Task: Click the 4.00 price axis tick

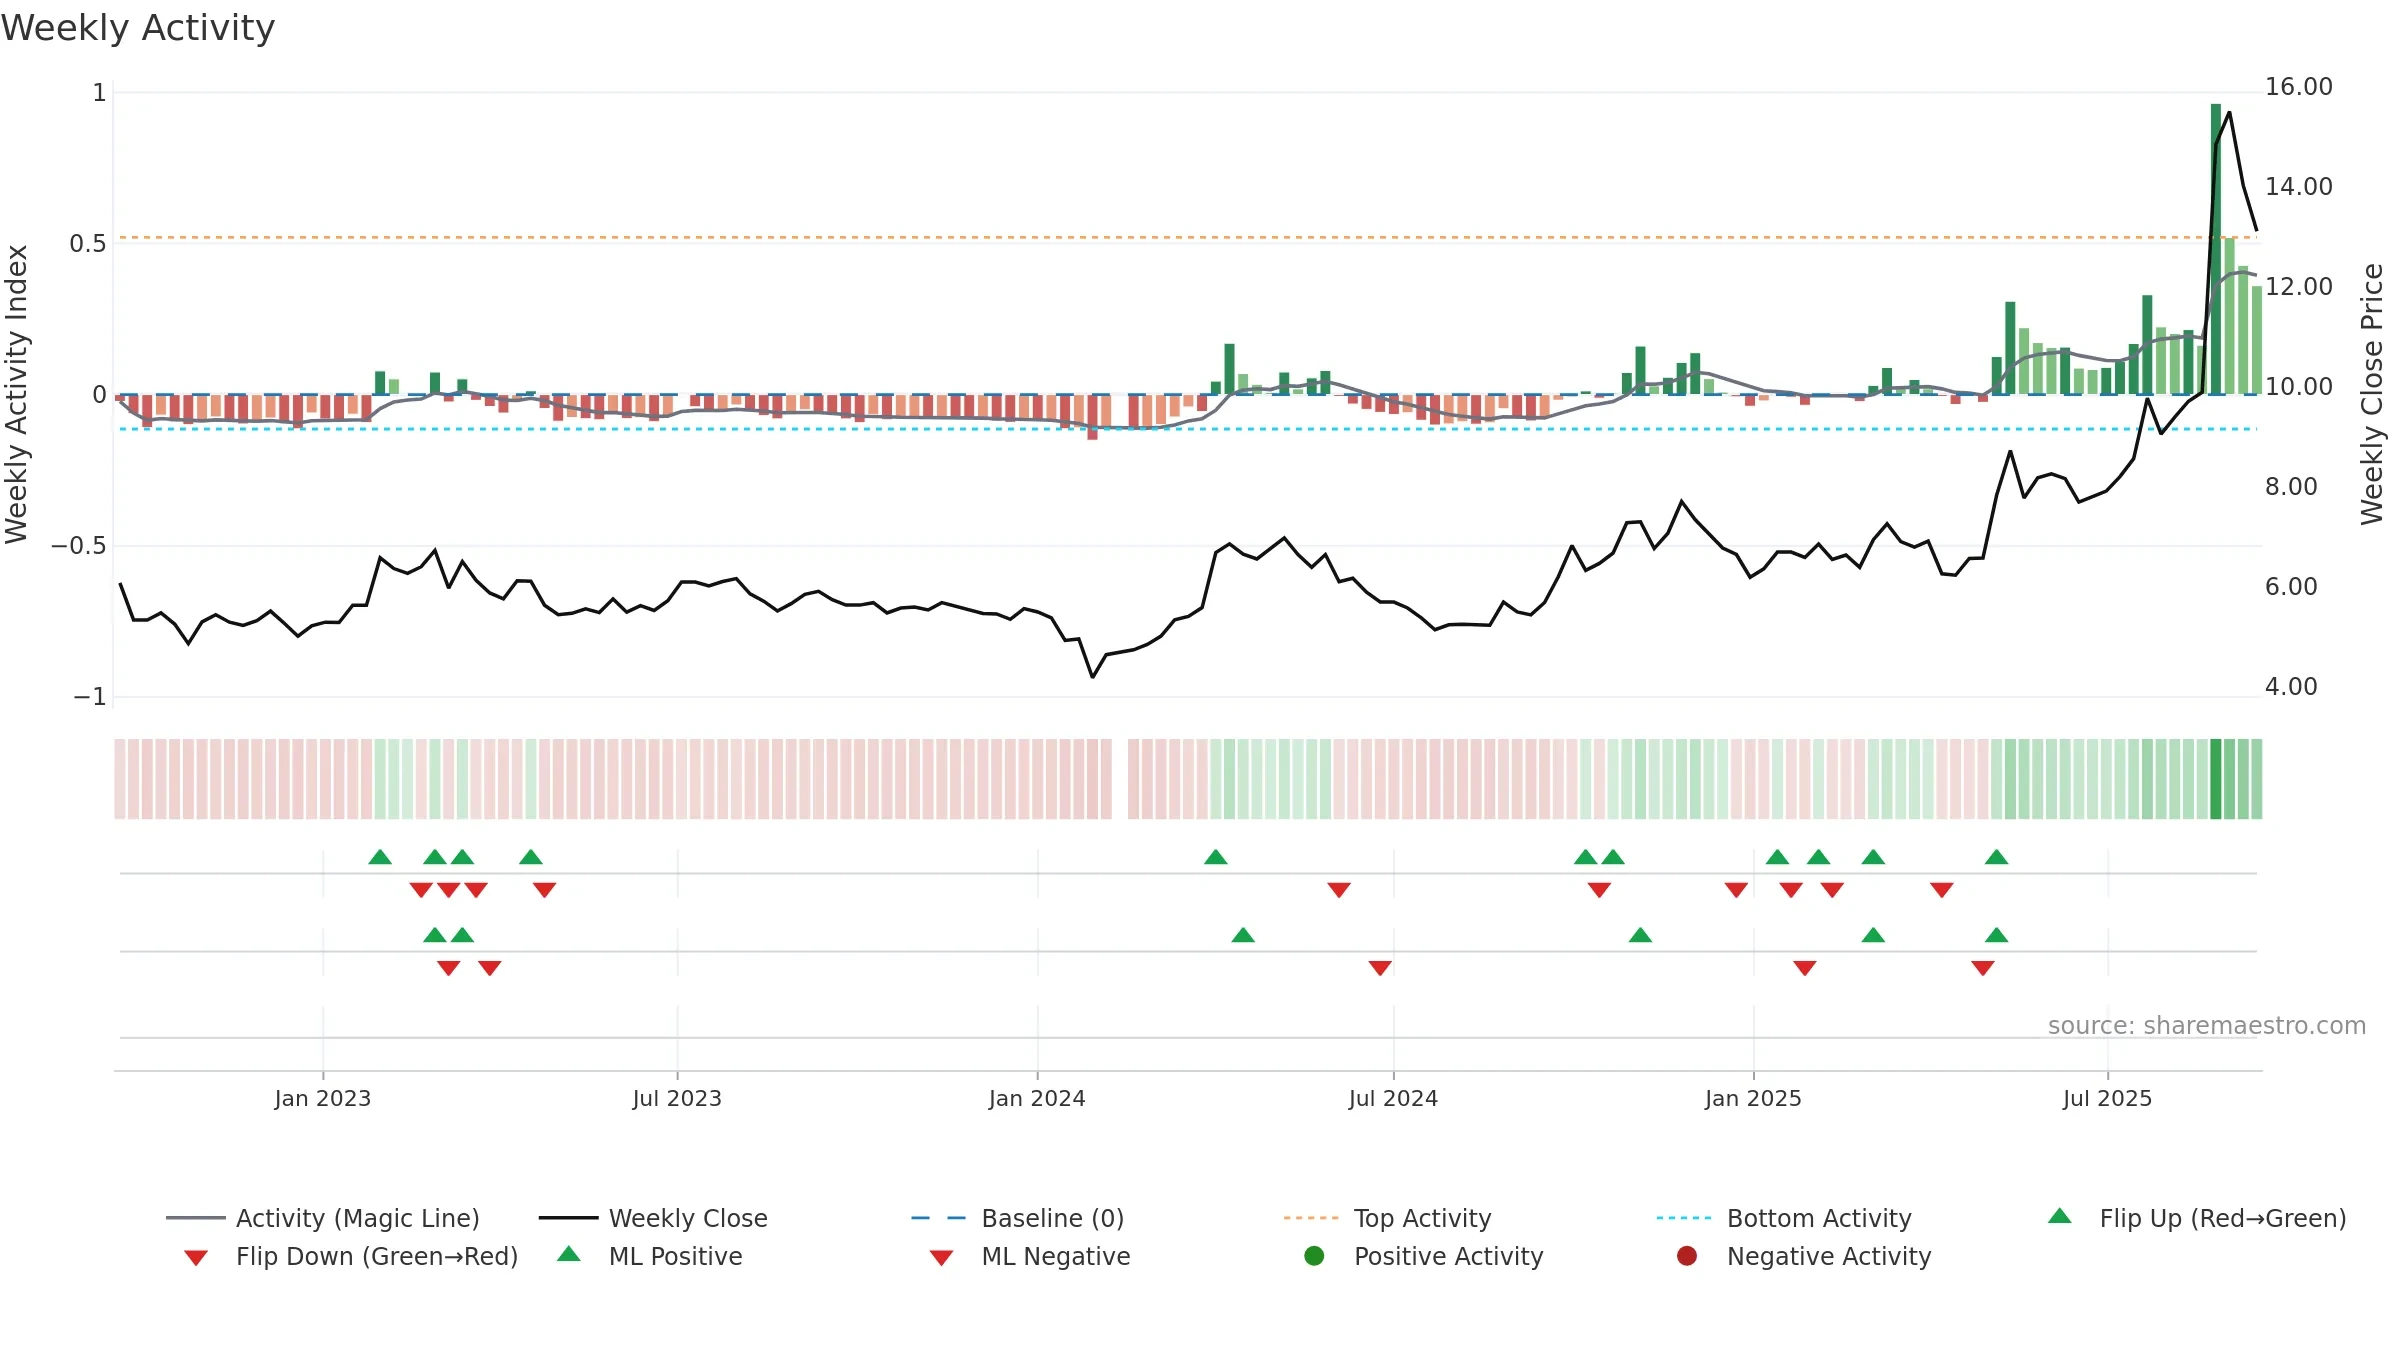Action: (2291, 687)
